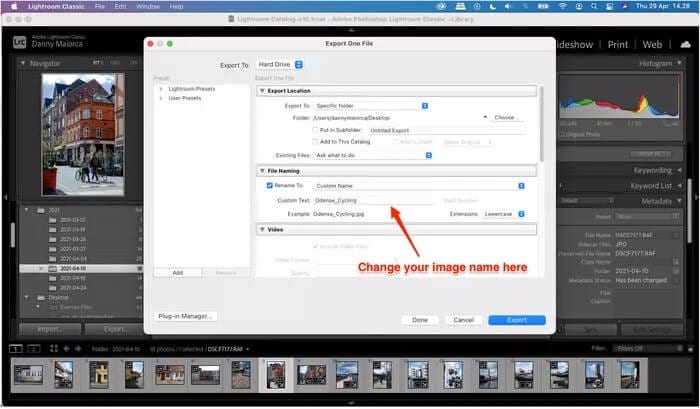The image size is (700, 409).
Task: Open Export To Specific folder dropdown
Action: [x=371, y=106]
